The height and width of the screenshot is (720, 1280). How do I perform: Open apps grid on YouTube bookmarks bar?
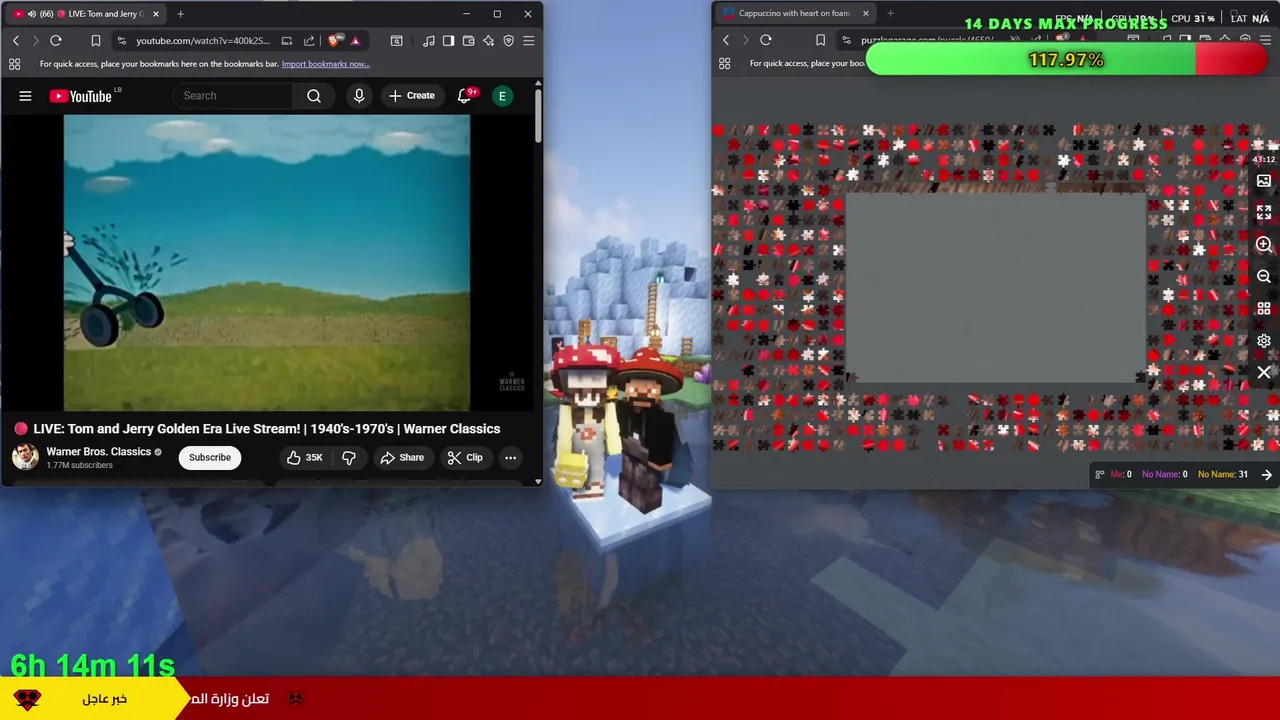[x=14, y=64]
